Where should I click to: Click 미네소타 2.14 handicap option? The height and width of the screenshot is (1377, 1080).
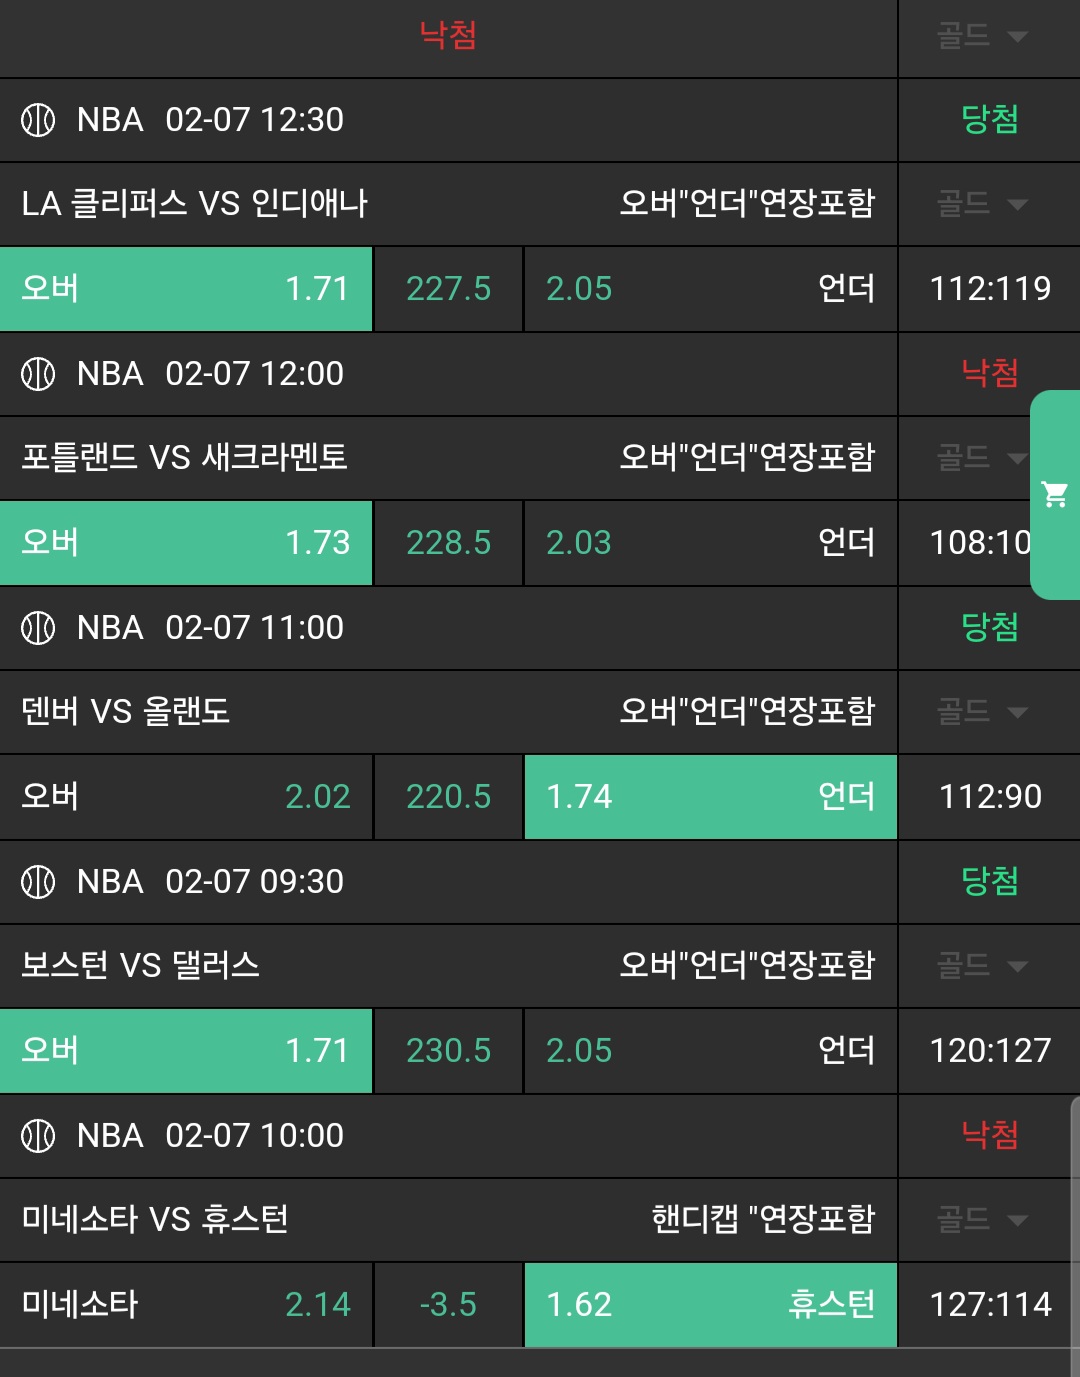[186, 1305]
